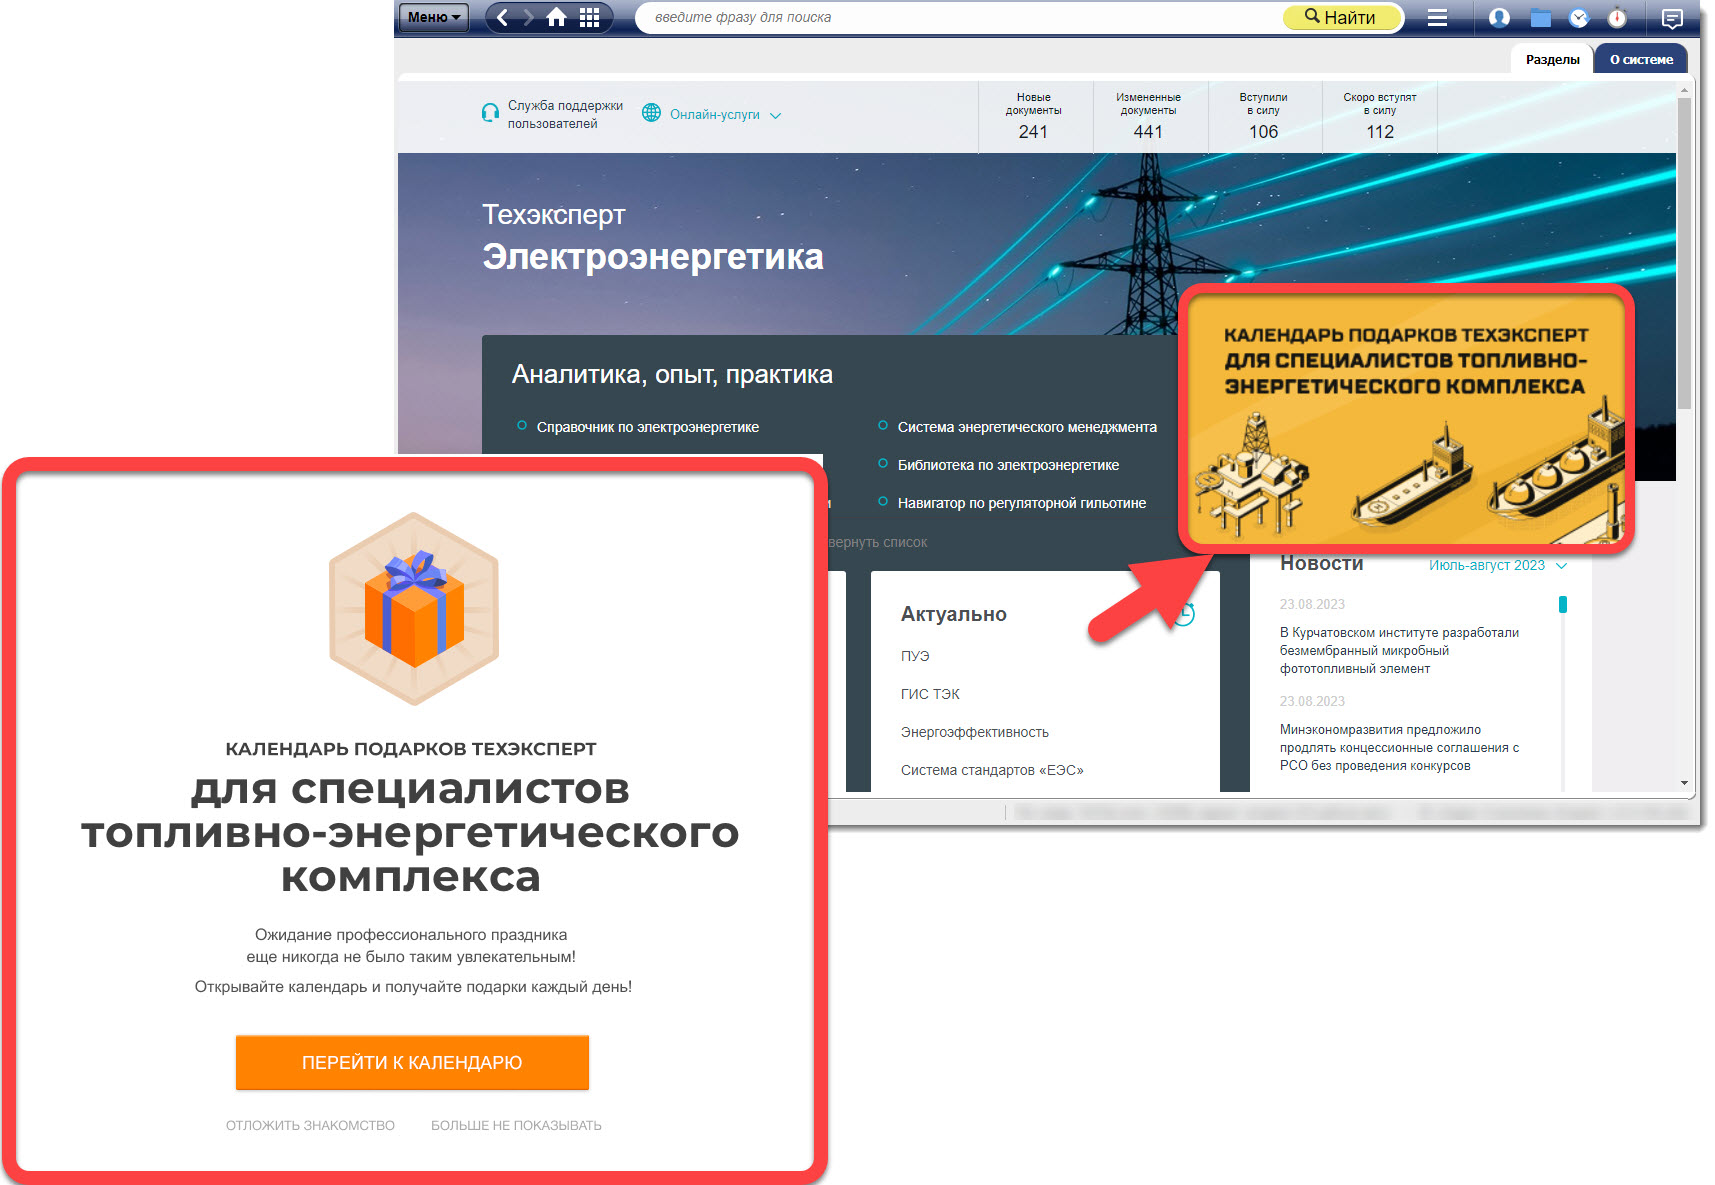Click the support headset icon

pyautogui.click(x=490, y=113)
